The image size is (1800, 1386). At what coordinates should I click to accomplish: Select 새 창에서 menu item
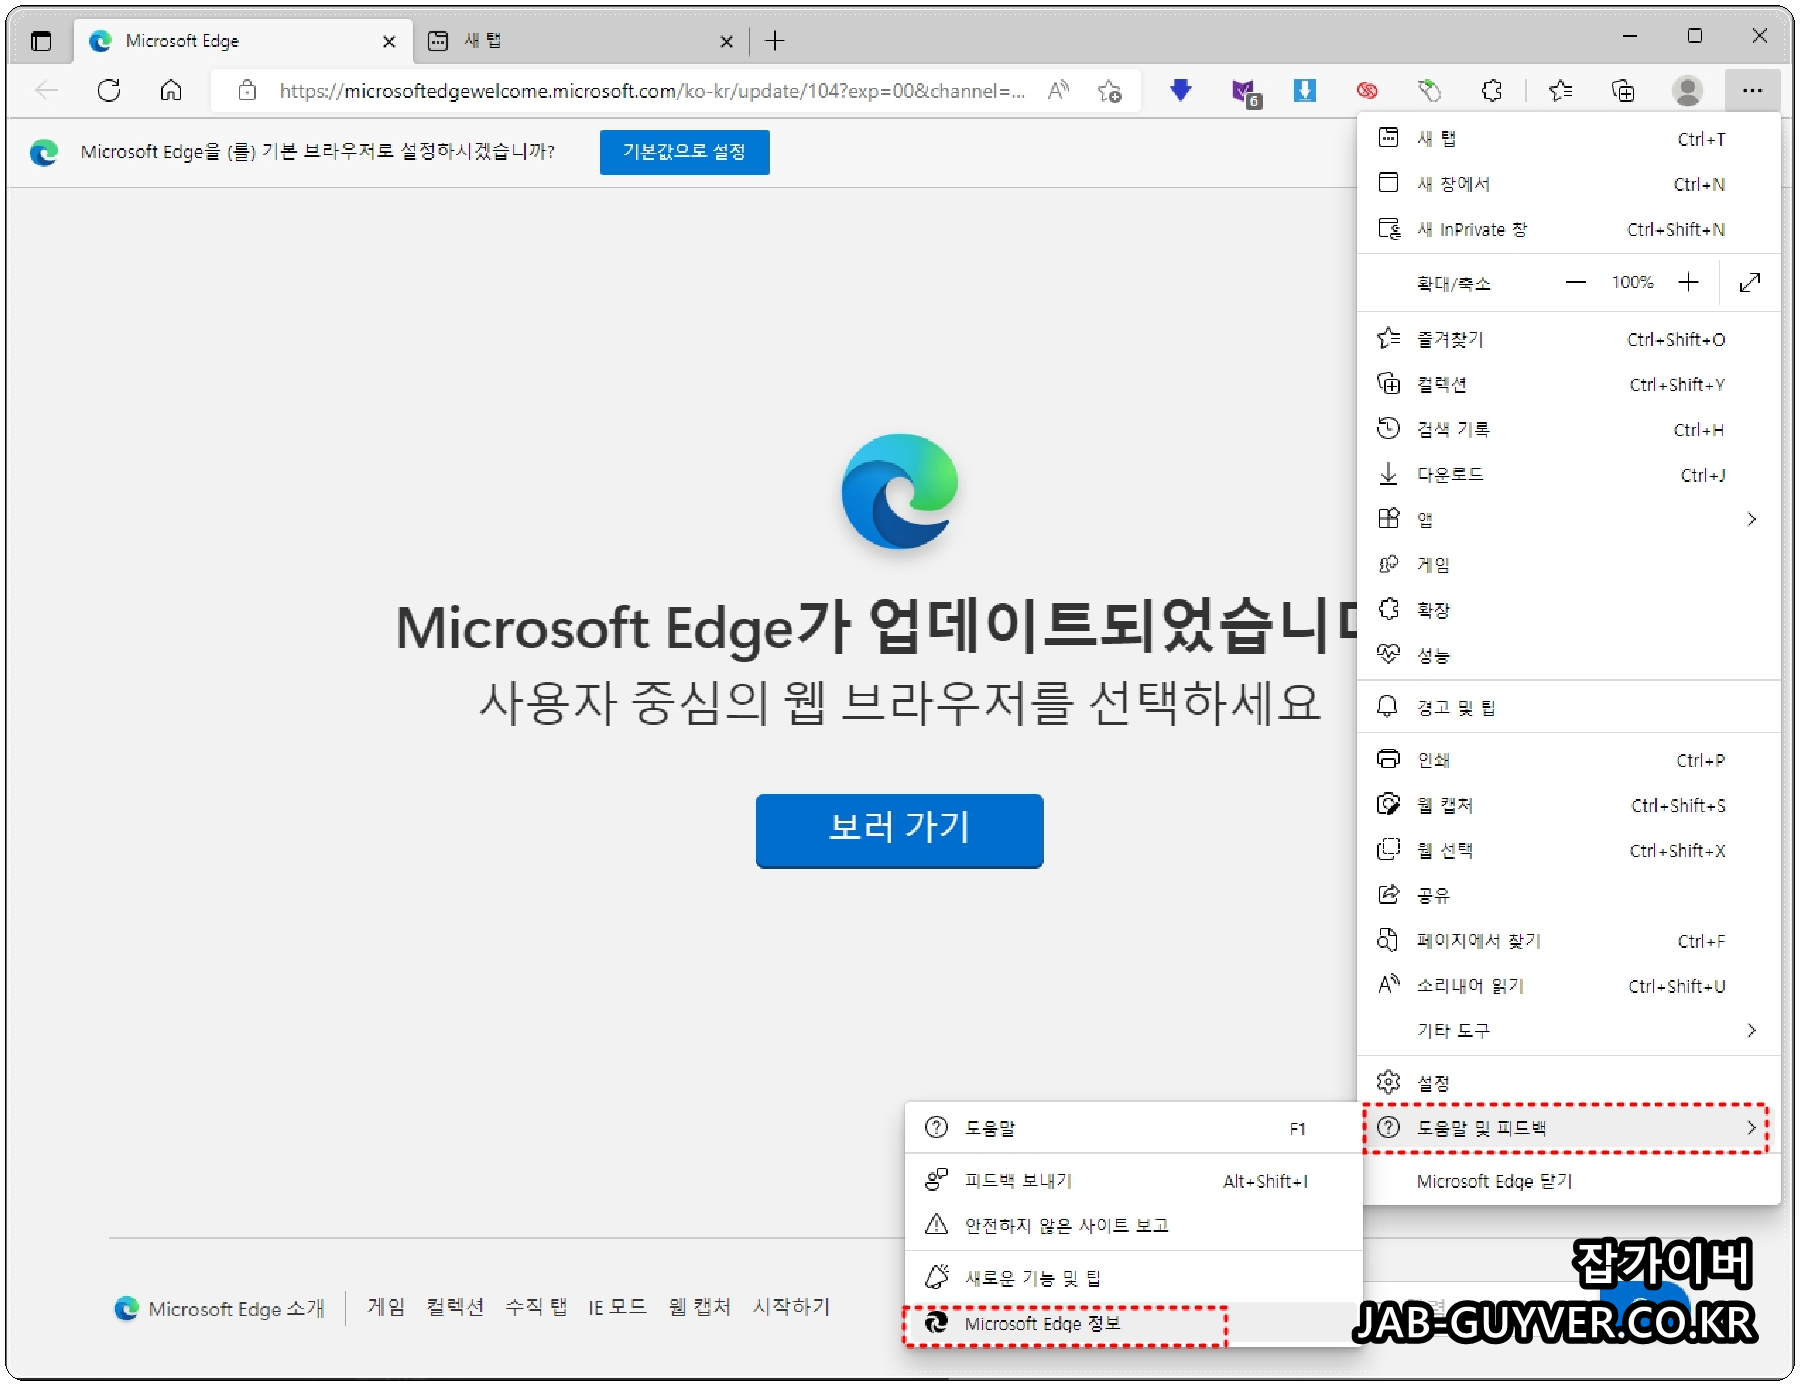click(x=1568, y=184)
